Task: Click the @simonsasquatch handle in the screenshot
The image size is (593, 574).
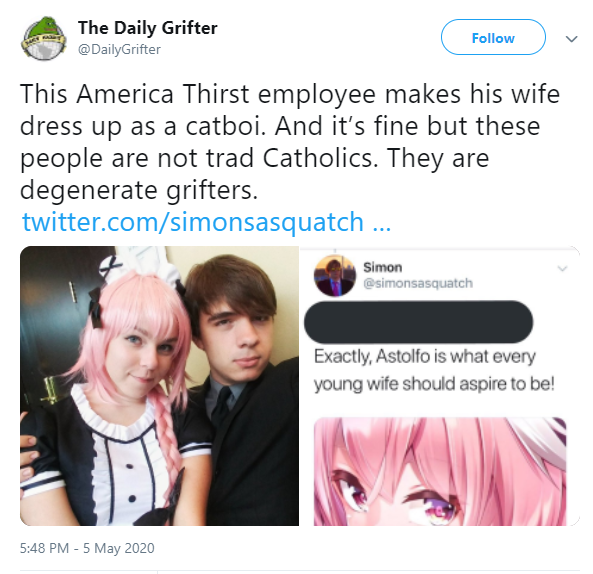Action: (x=418, y=283)
